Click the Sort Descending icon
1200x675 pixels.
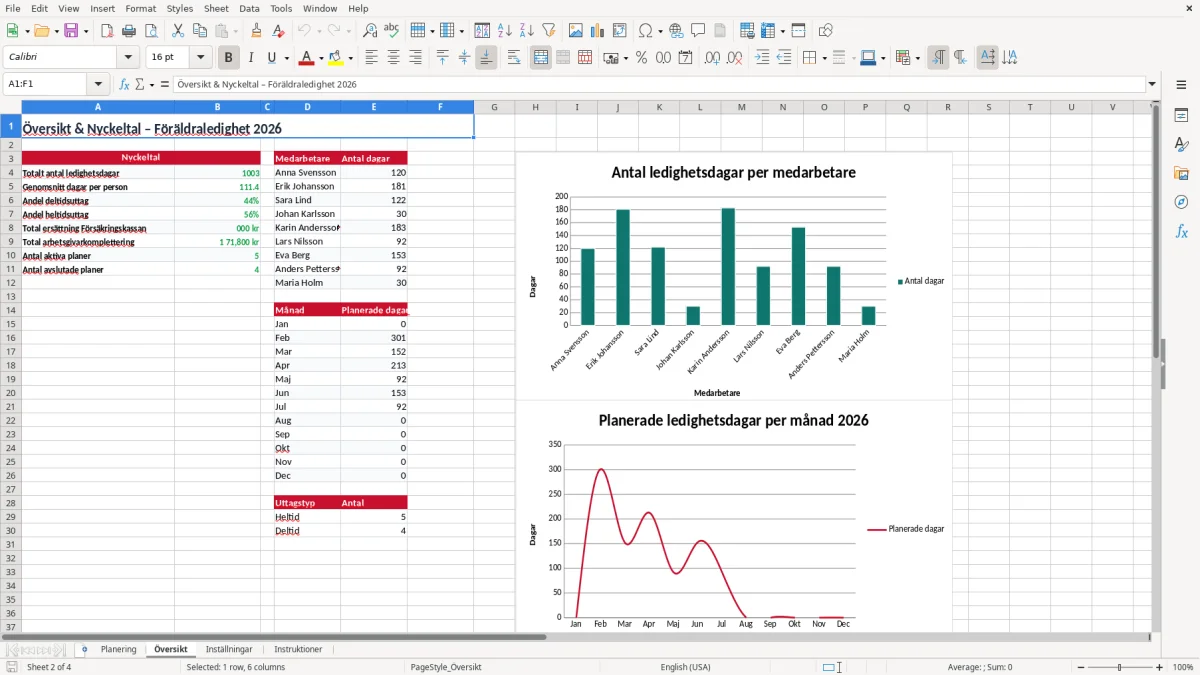(x=526, y=31)
